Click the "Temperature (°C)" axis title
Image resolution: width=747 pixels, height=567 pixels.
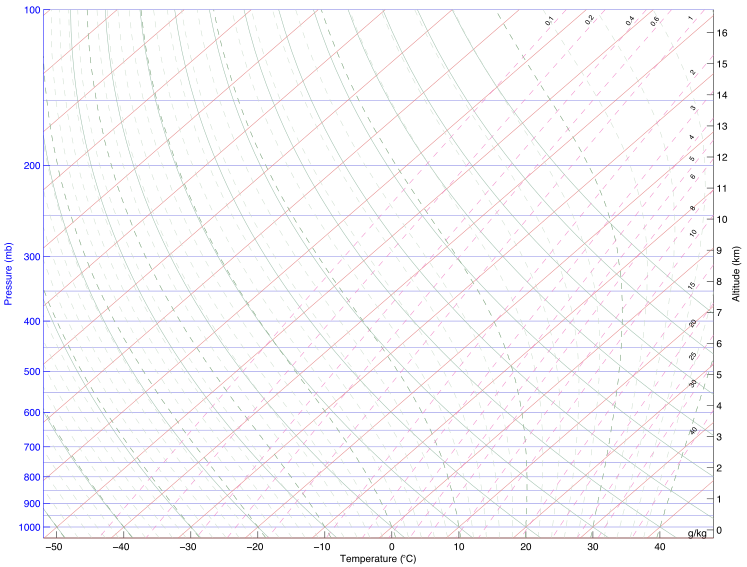point(378,558)
